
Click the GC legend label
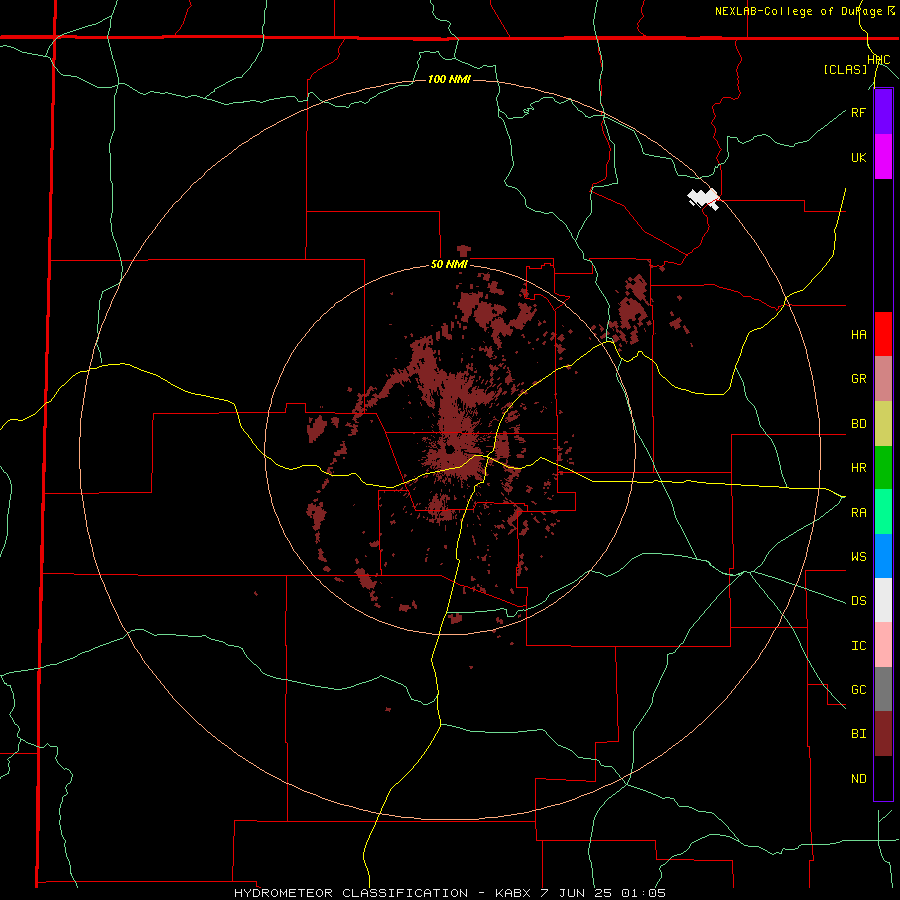(859, 689)
